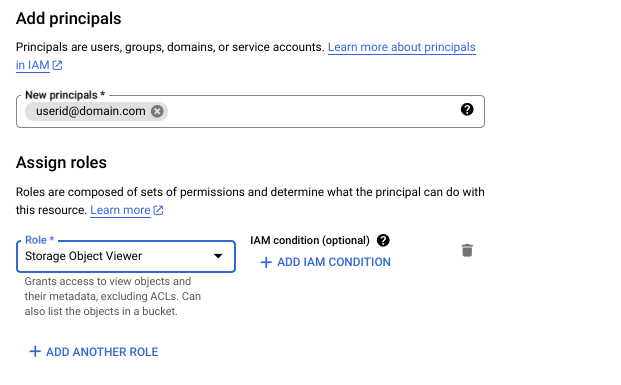Open Learn more about principals link
Screen dimensions: 621x385
click(x=402, y=47)
